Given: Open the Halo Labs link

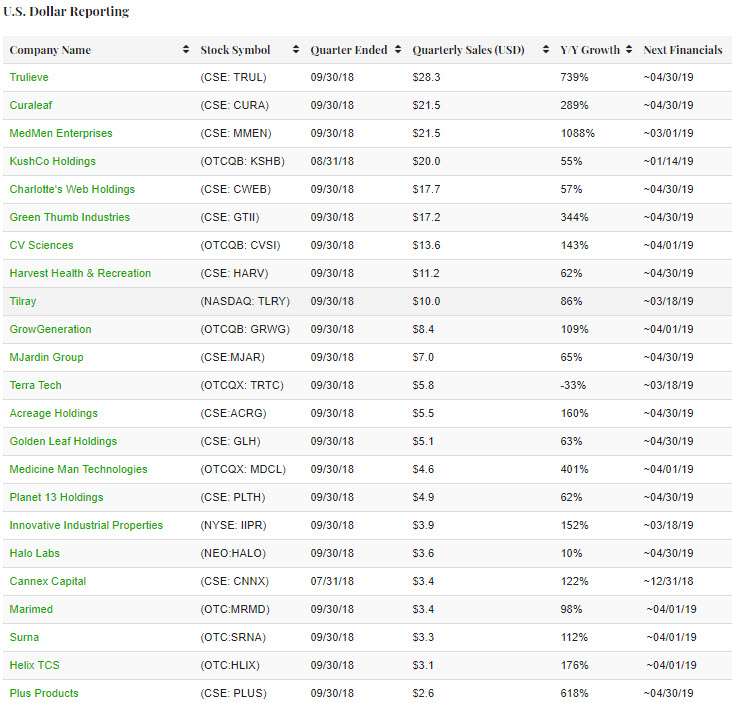Looking at the screenshot, I should point(35,553).
